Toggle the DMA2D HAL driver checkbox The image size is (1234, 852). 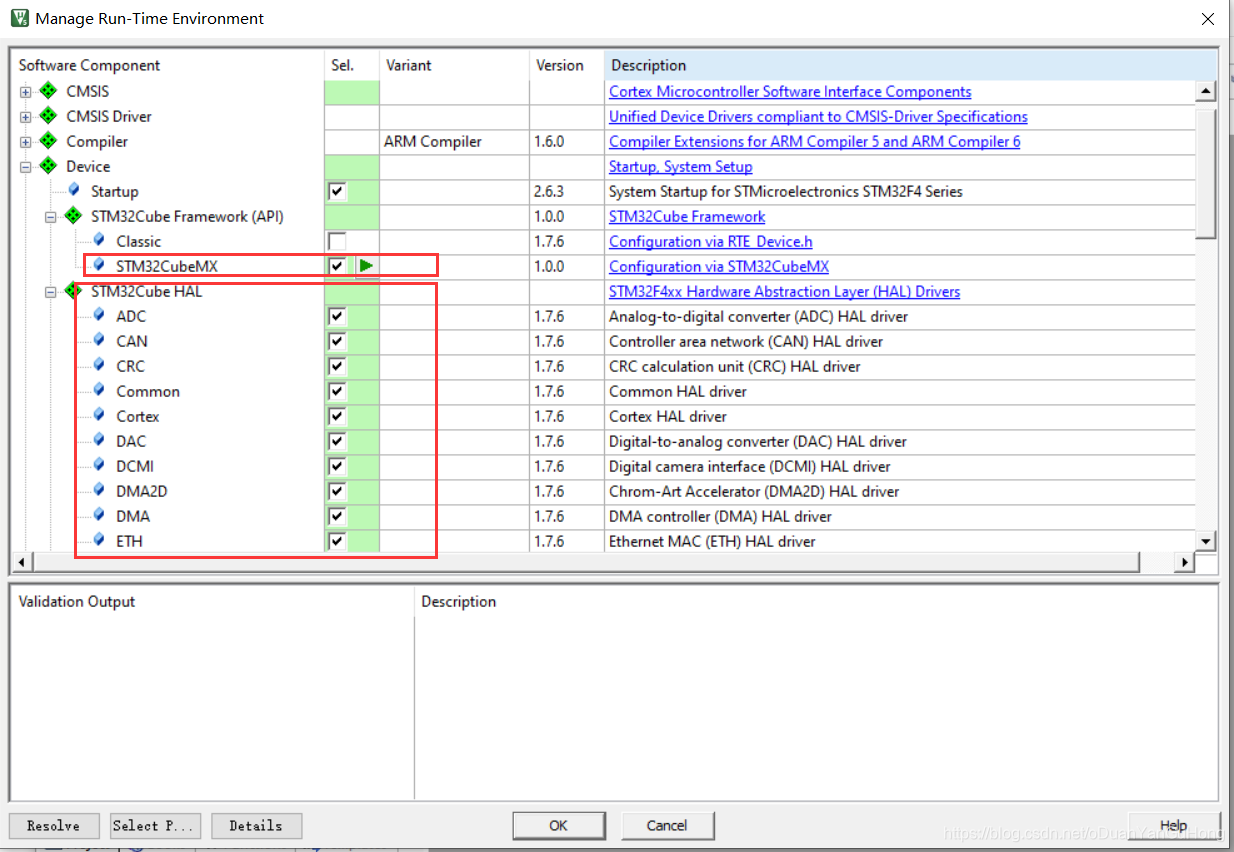point(337,491)
